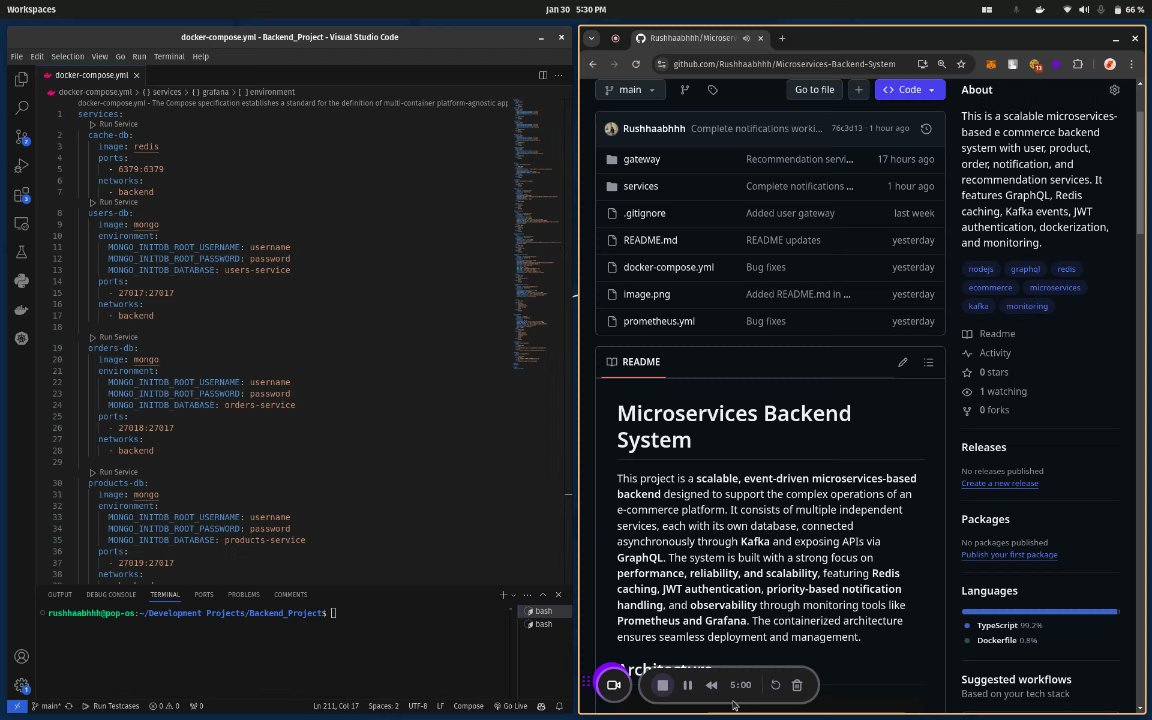Add a new terminal with plus icon
This screenshot has width=1152, height=720.
[x=503, y=594]
